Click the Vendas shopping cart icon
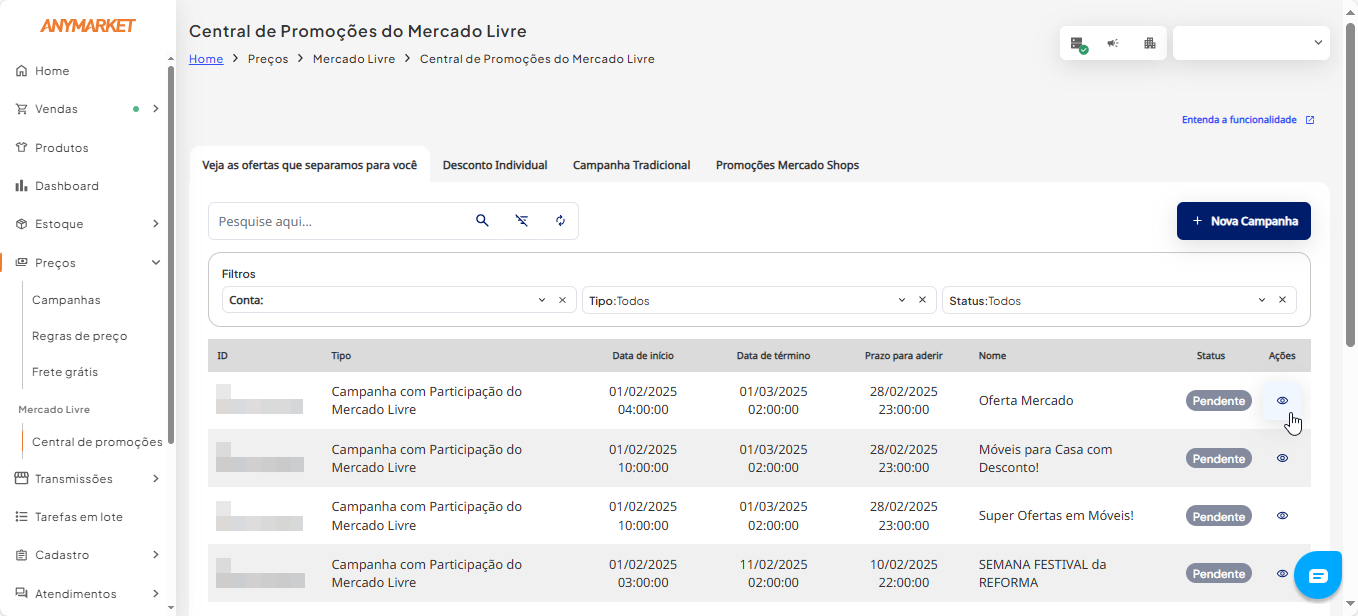Image resolution: width=1358 pixels, height=616 pixels. (21, 109)
